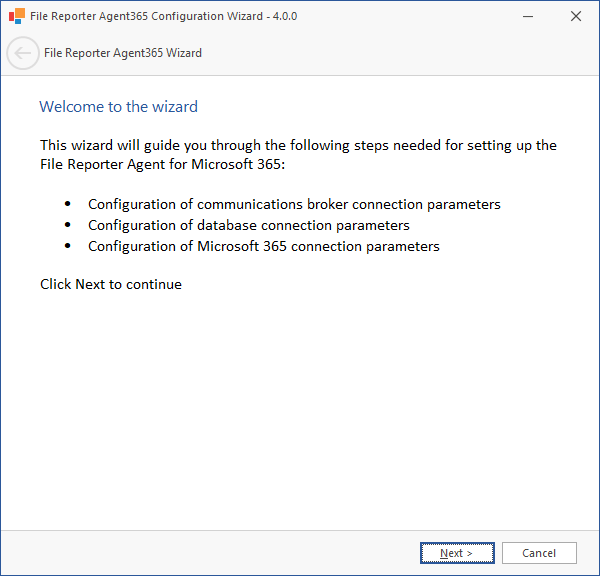Select the 'File Reporter Agent365 Wizard' header label

click(x=123, y=53)
